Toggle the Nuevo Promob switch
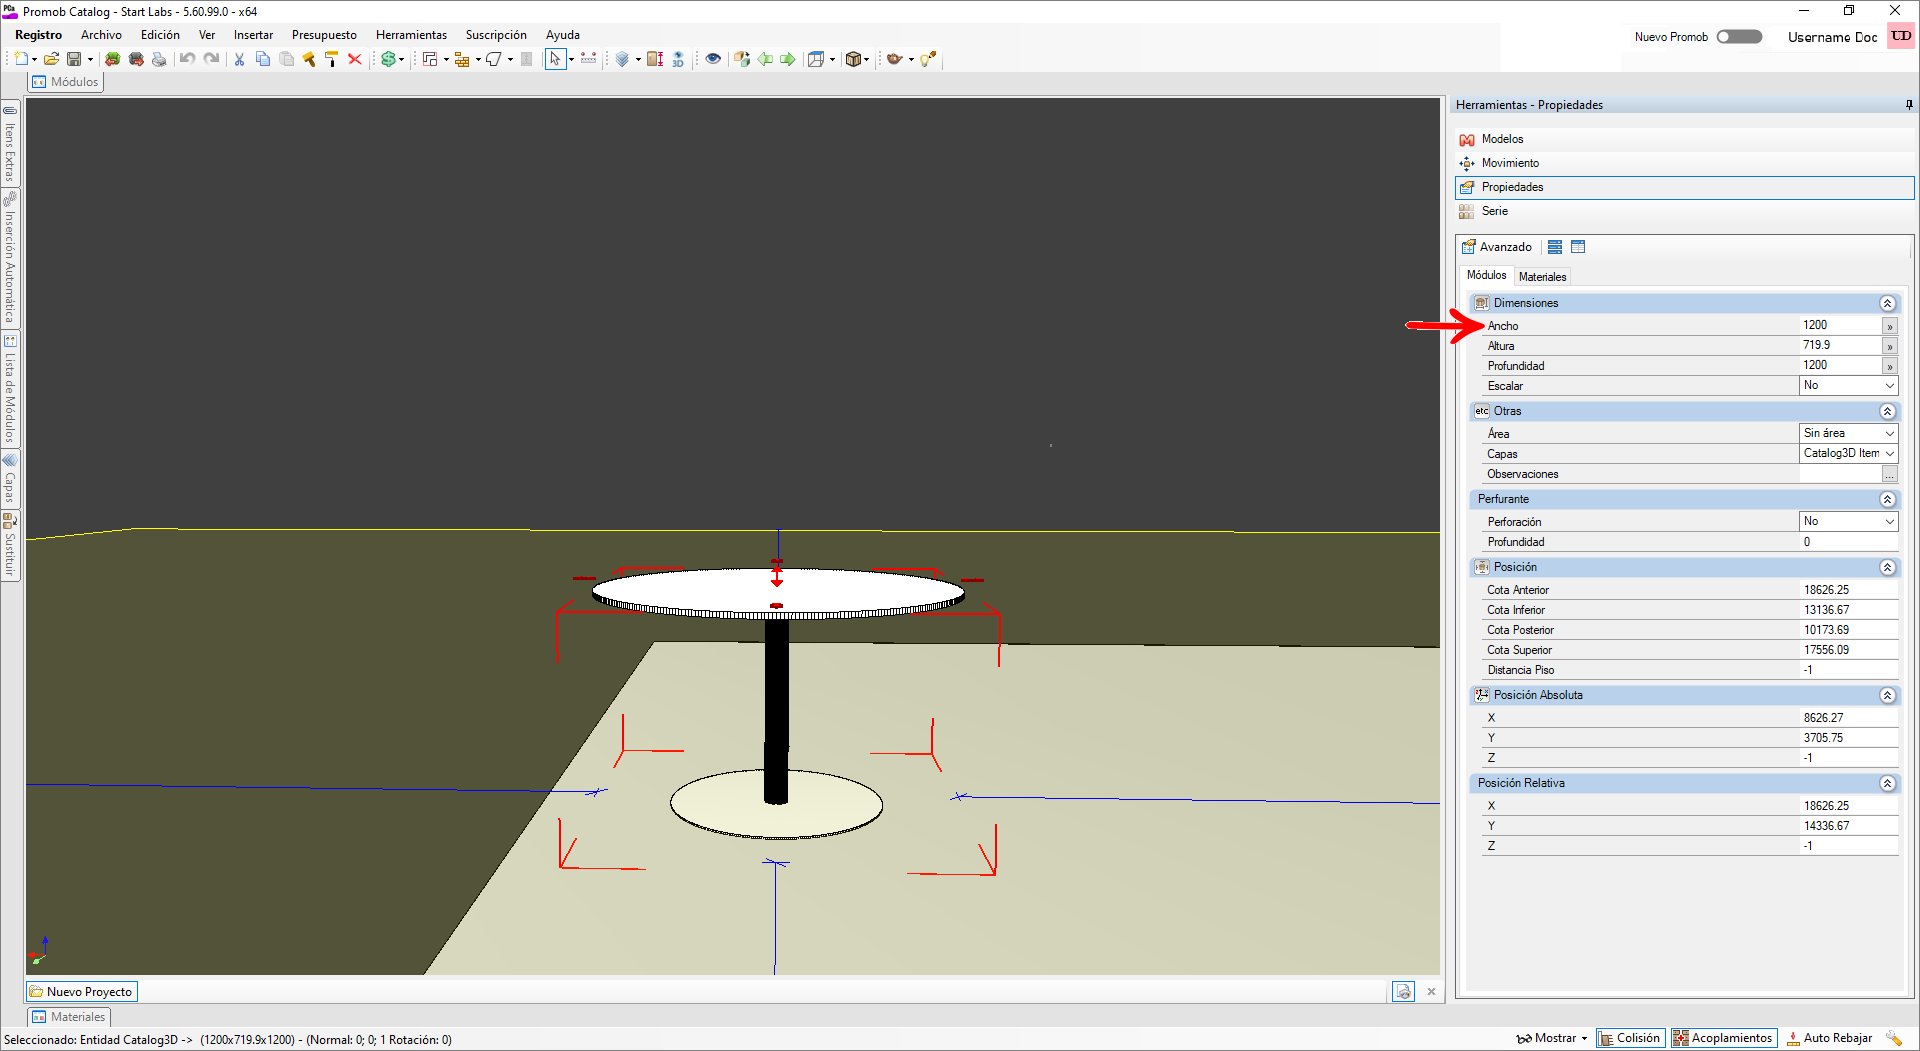1920x1051 pixels. click(1739, 37)
